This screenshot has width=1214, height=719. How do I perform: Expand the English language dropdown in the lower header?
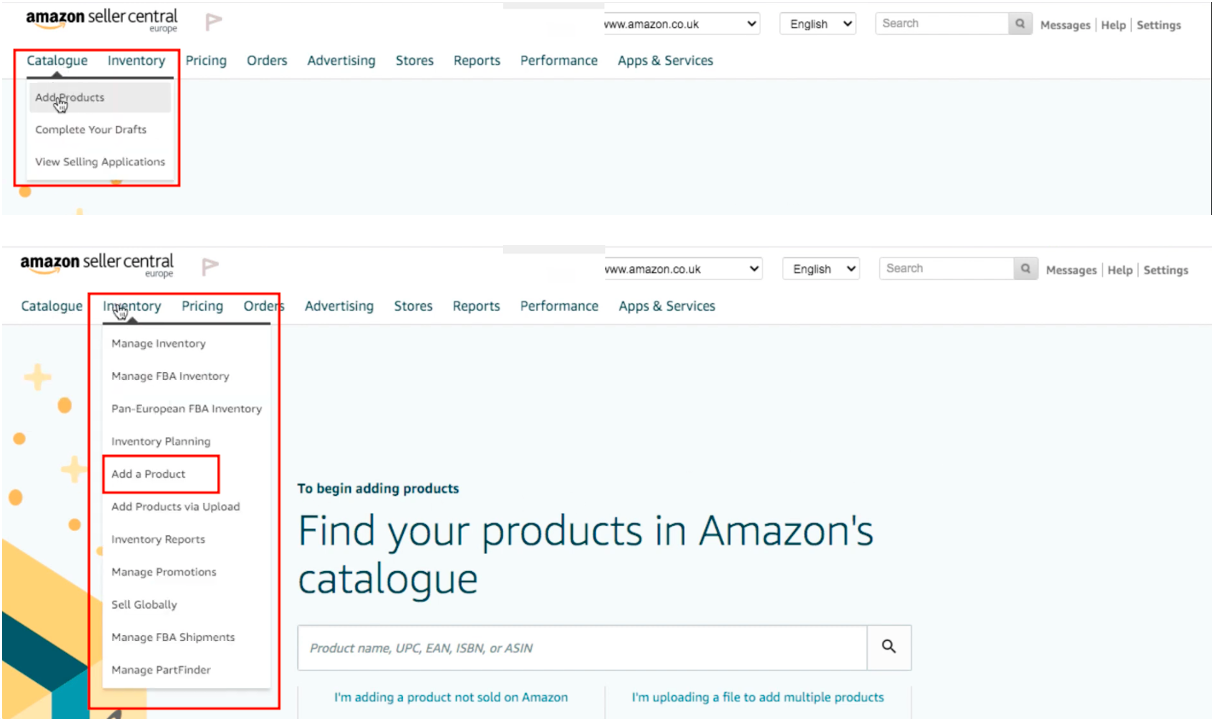click(x=820, y=269)
